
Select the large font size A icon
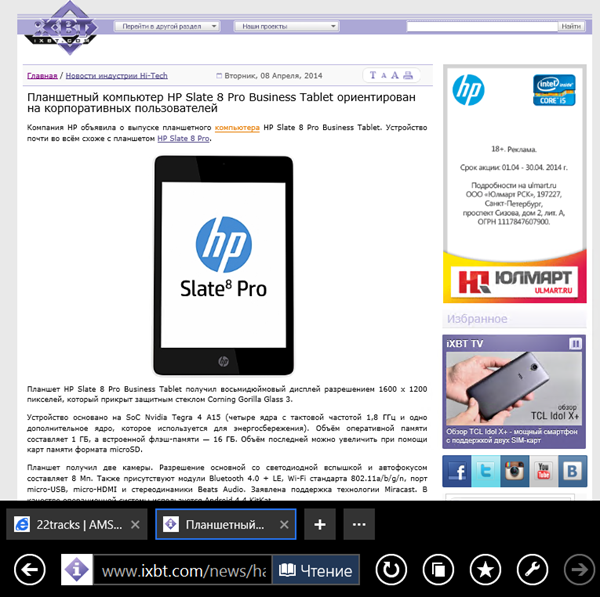(395, 75)
